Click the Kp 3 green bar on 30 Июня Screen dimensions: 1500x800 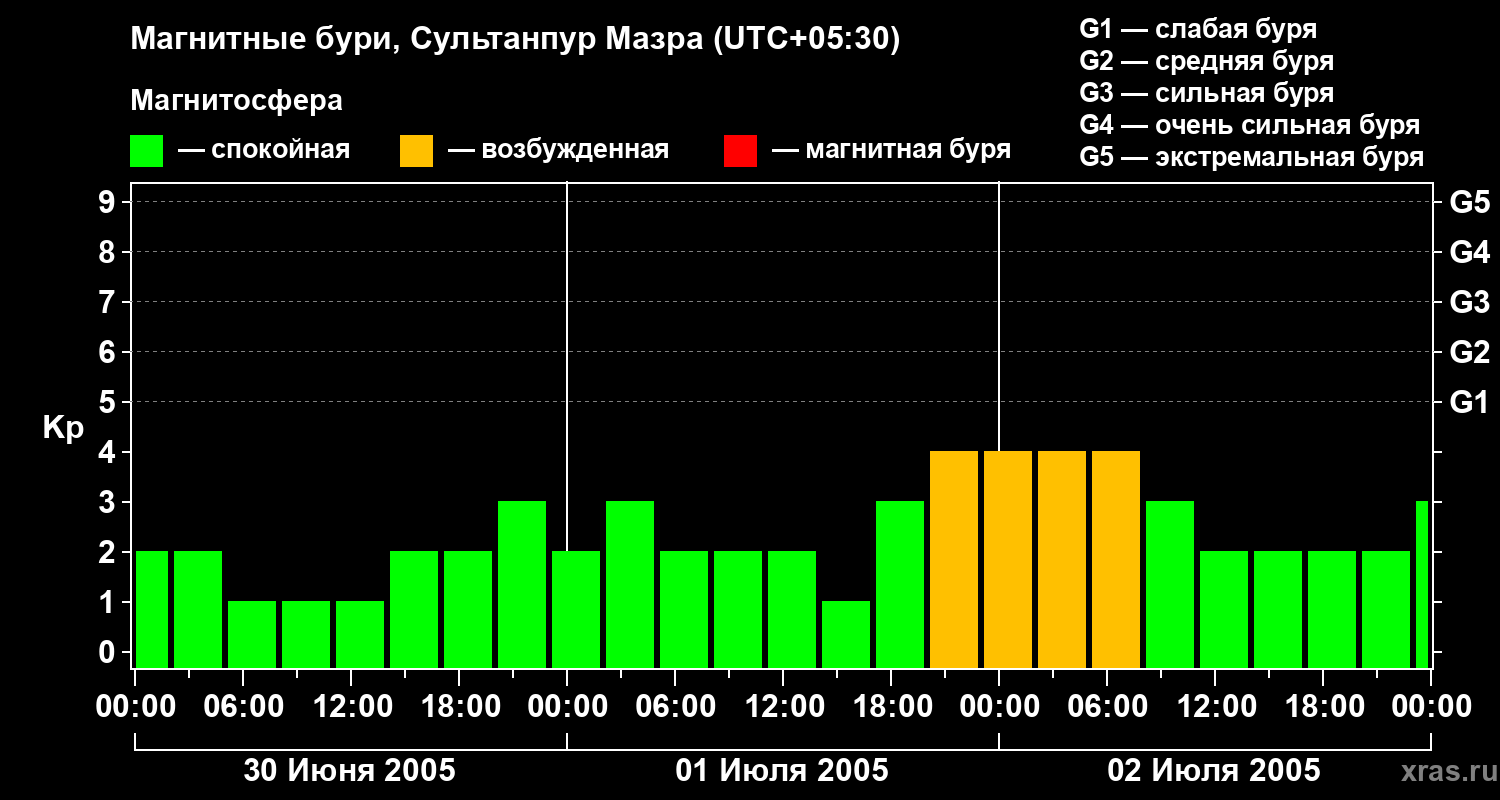[x=522, y=585]
